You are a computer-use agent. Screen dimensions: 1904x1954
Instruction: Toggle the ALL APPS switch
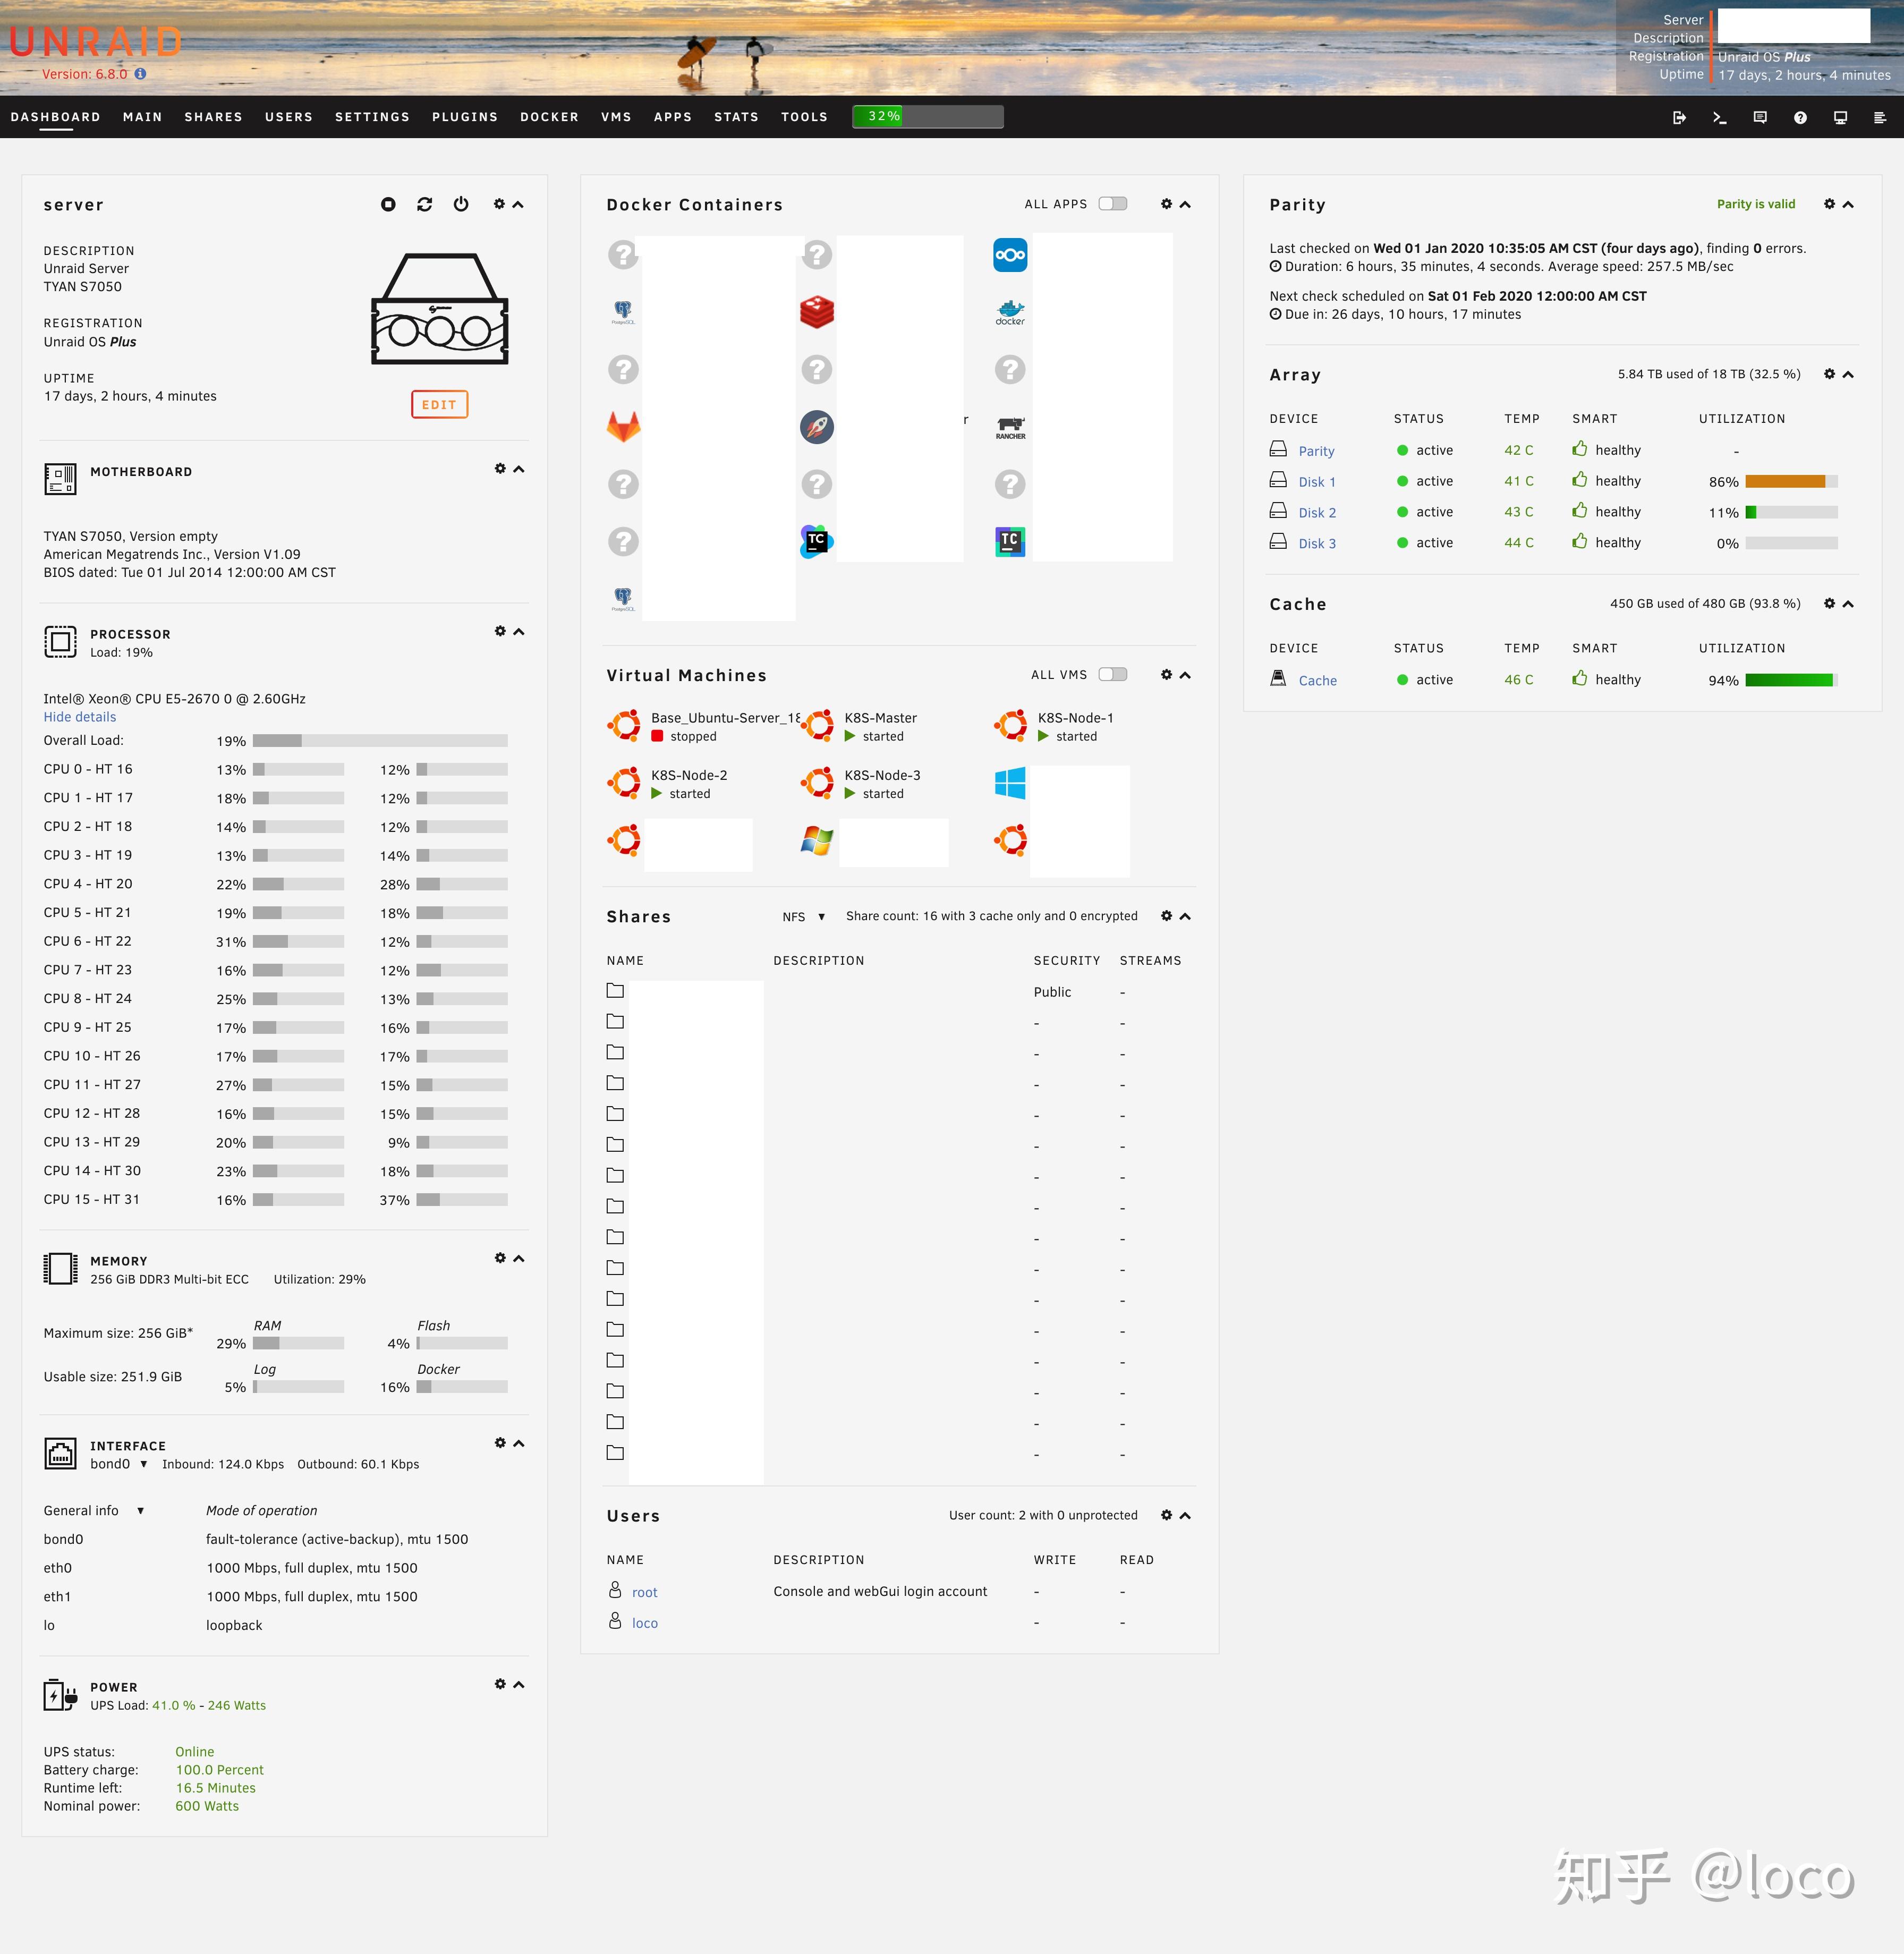(x=1112, y=204)
